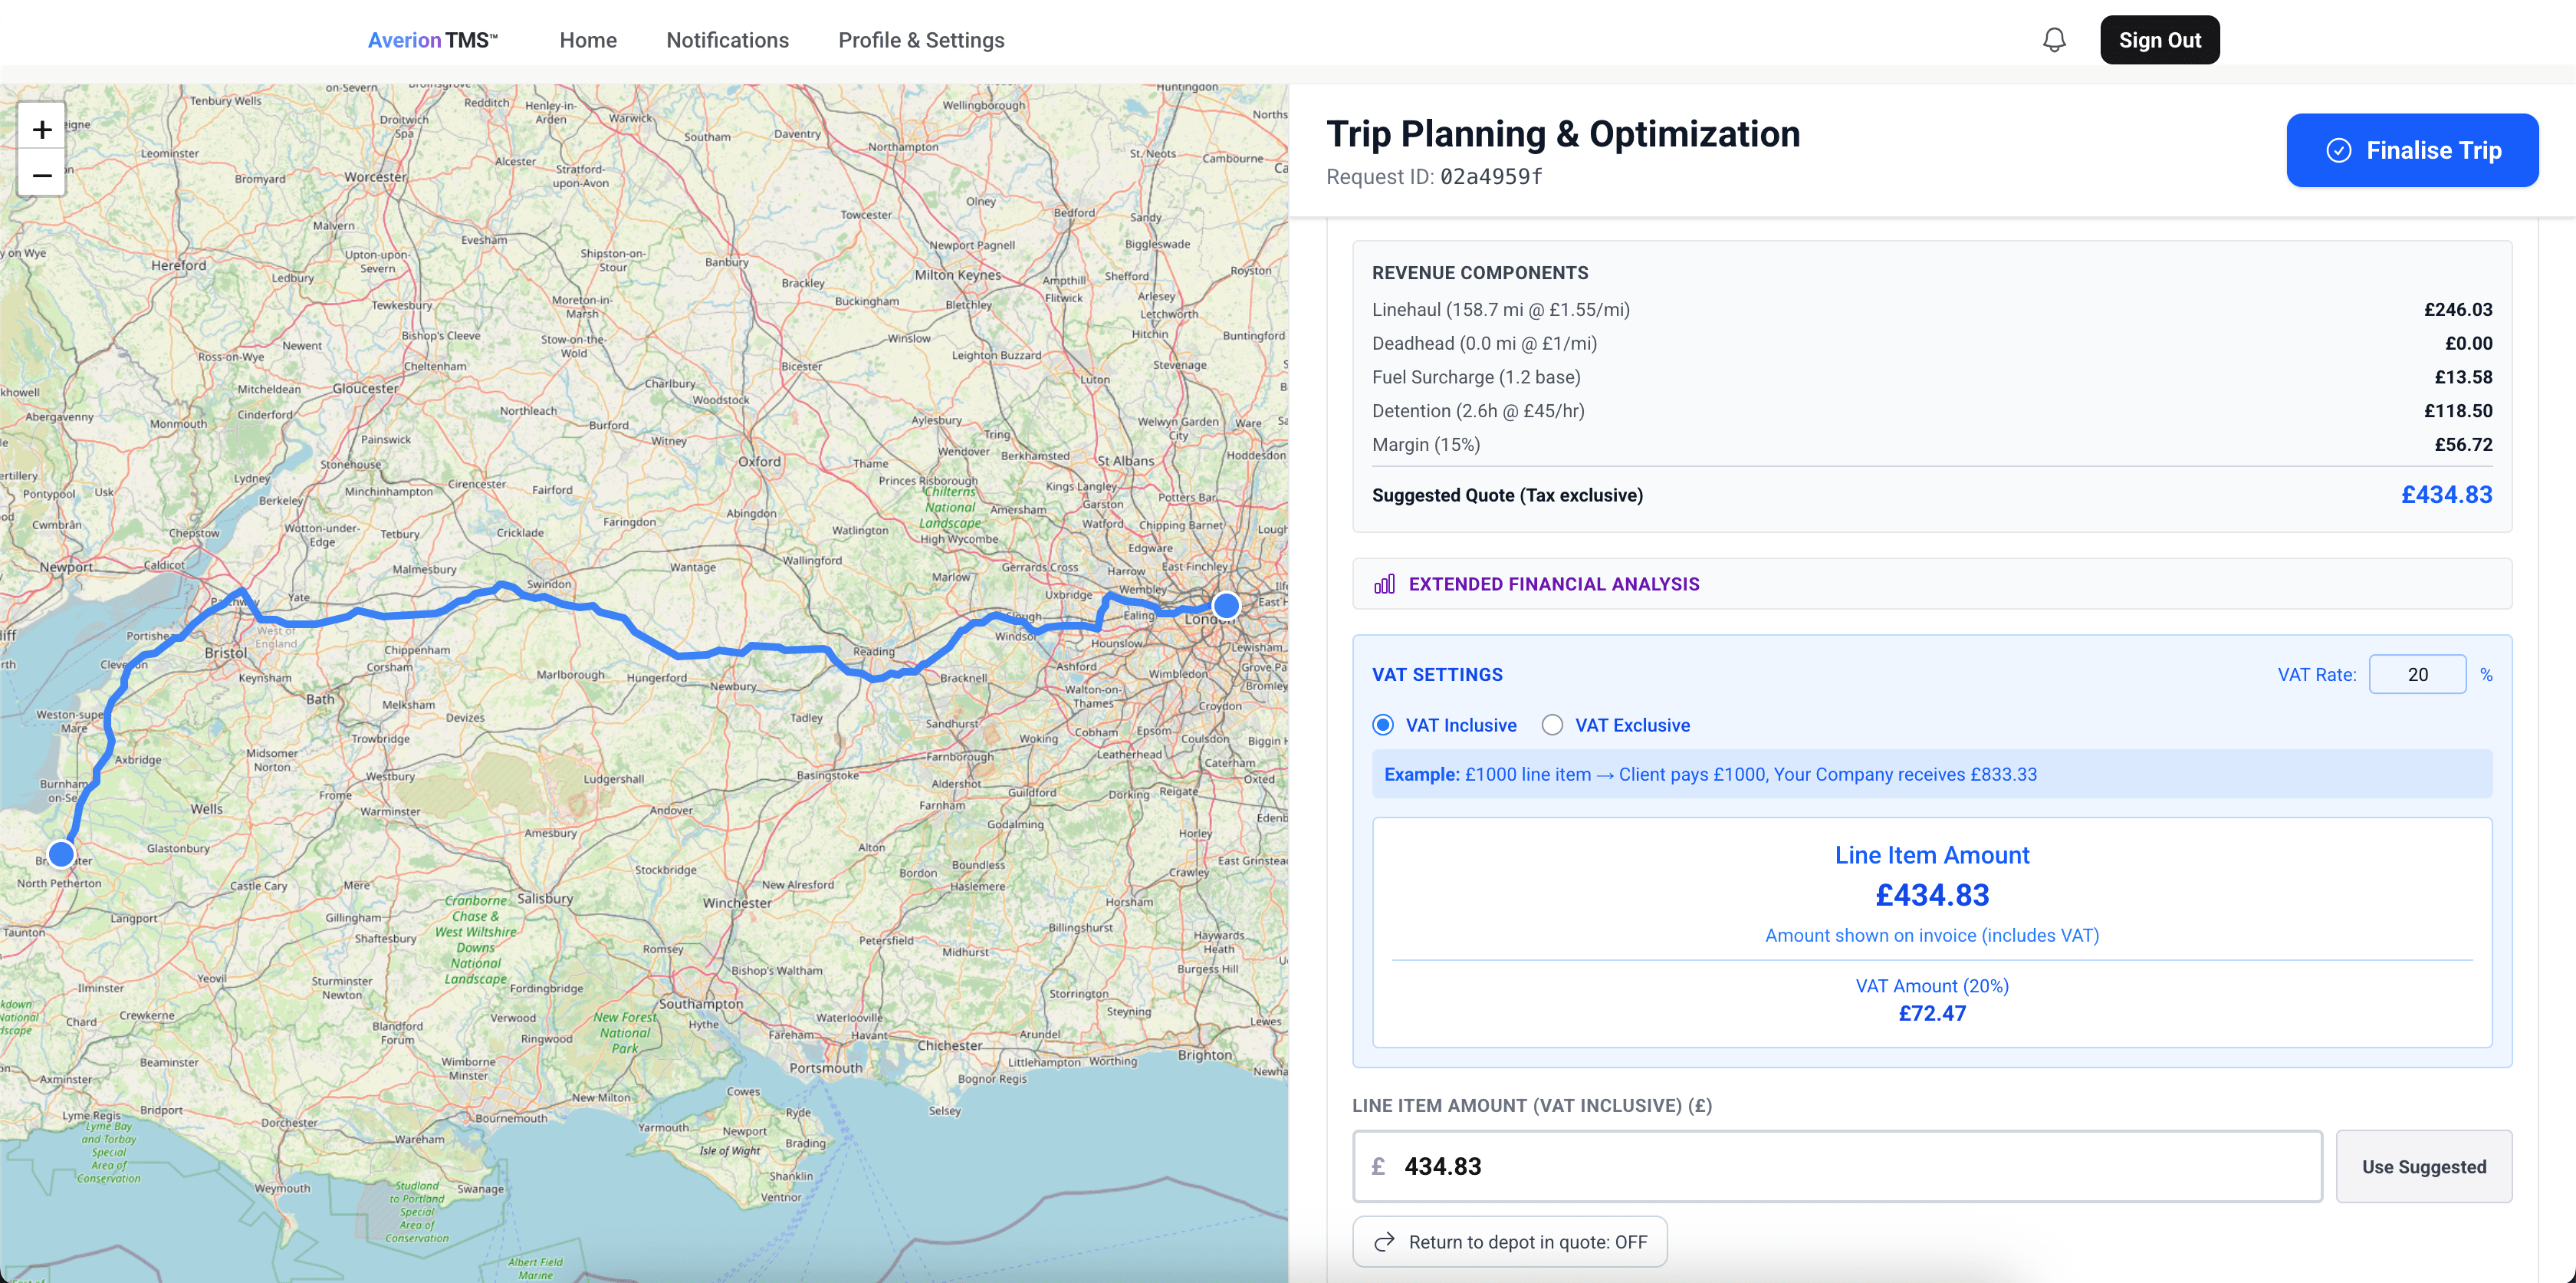Image resolution: width=2576 pixels, height=1283 pixels.
Task: Toggle Return to depot in quote setting
Action: point(1509,1241)
